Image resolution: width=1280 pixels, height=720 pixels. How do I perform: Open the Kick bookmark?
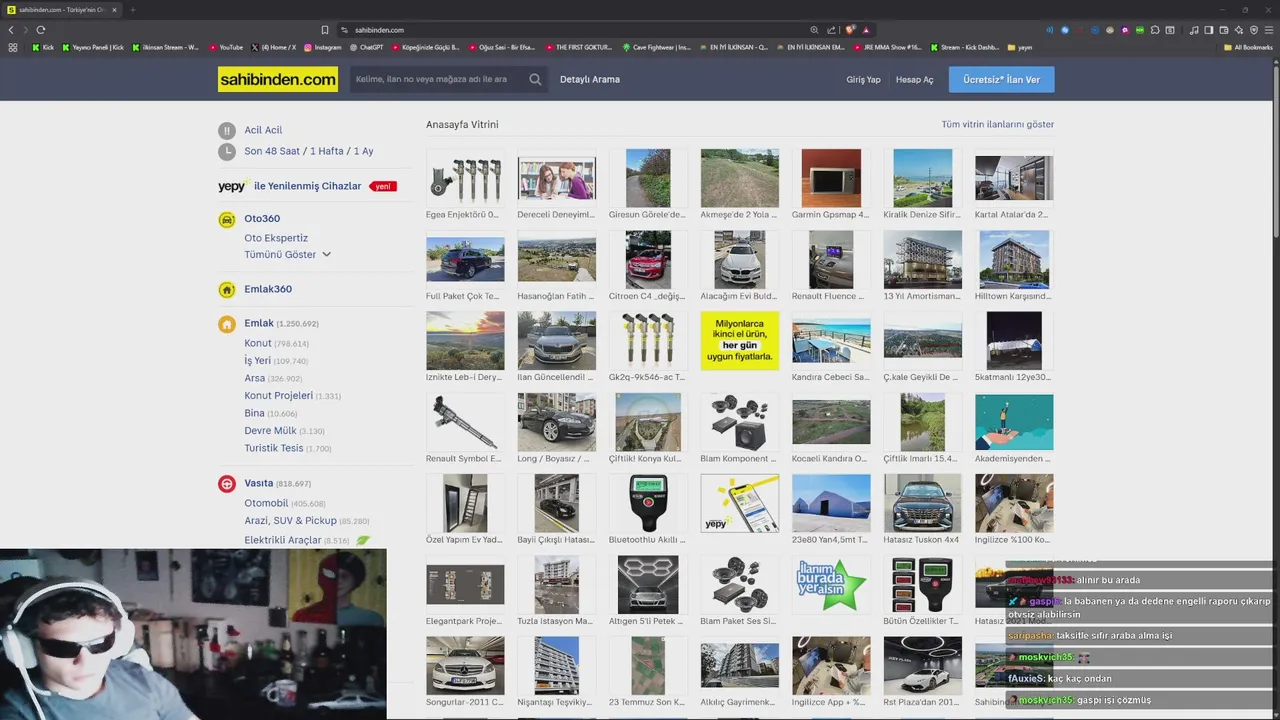point(43,47)
